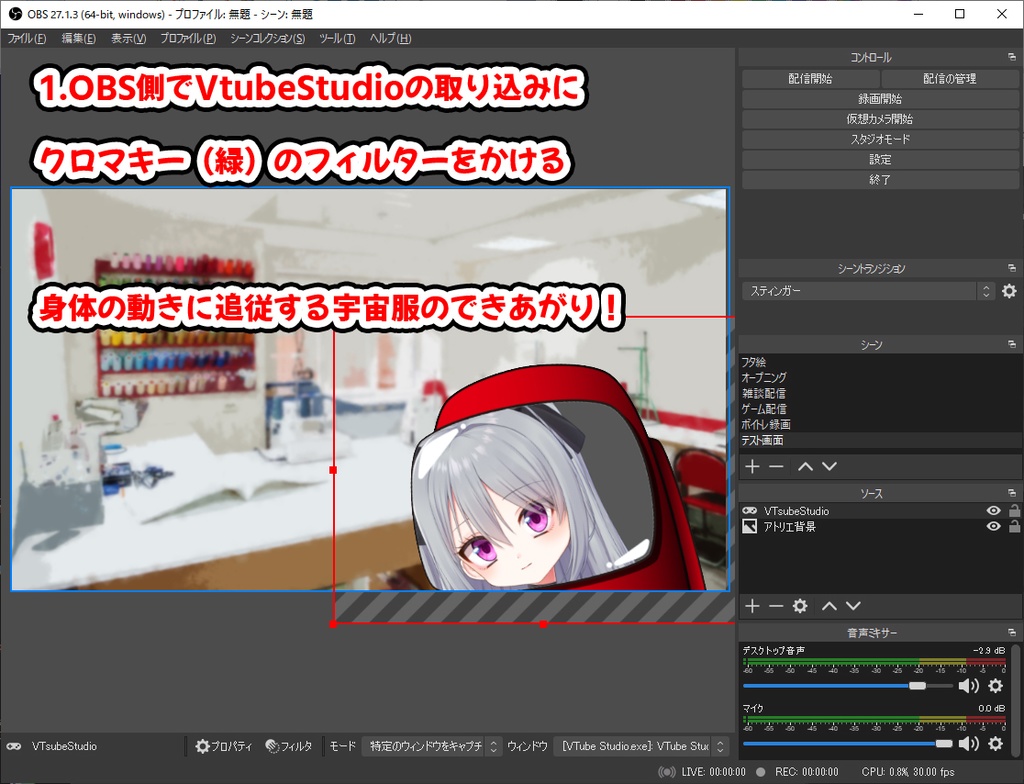Undock the Scene Transitions panel
Viewport: 1024px width, 784px height.
[1012, 269]
